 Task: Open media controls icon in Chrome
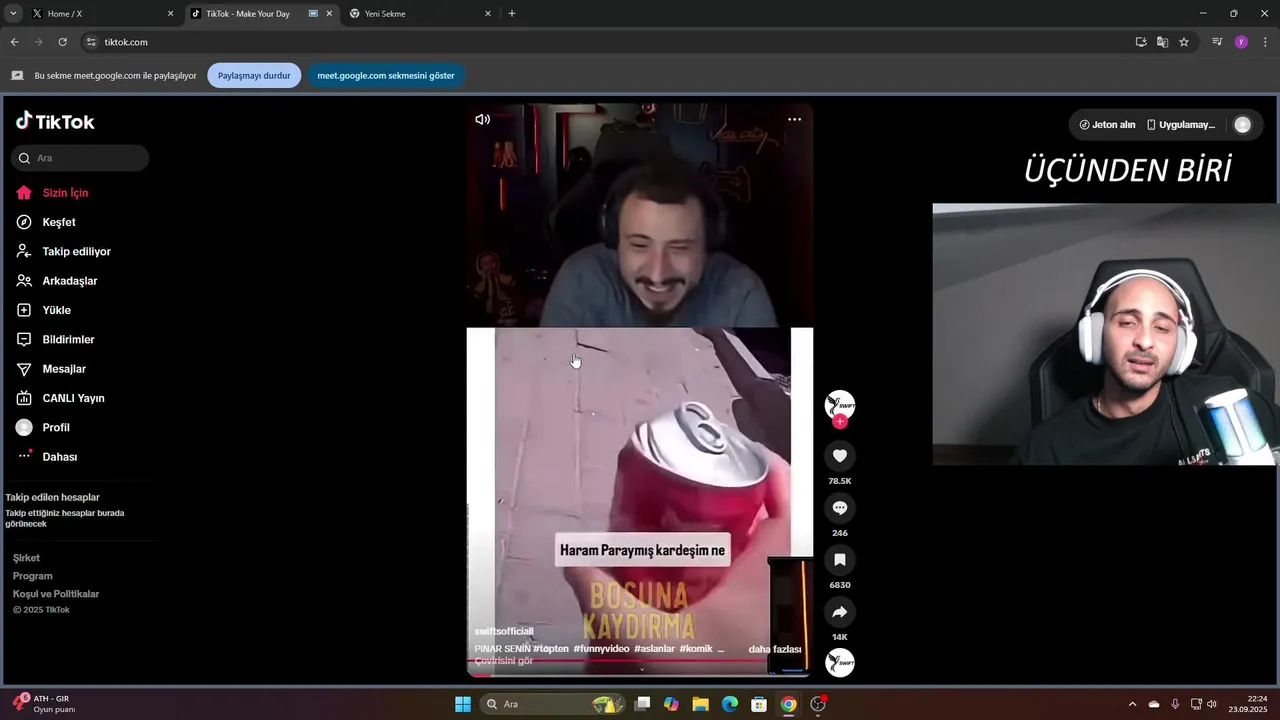[x=1217, y=42]
